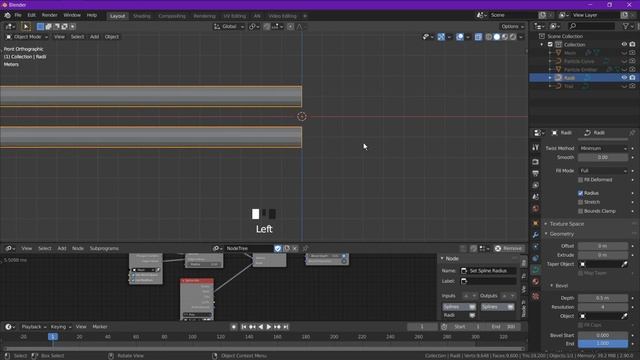Screen dimensions: 640x360
Task: Enable the Bounds Clamp checkbox
Action: coord(580,211)
